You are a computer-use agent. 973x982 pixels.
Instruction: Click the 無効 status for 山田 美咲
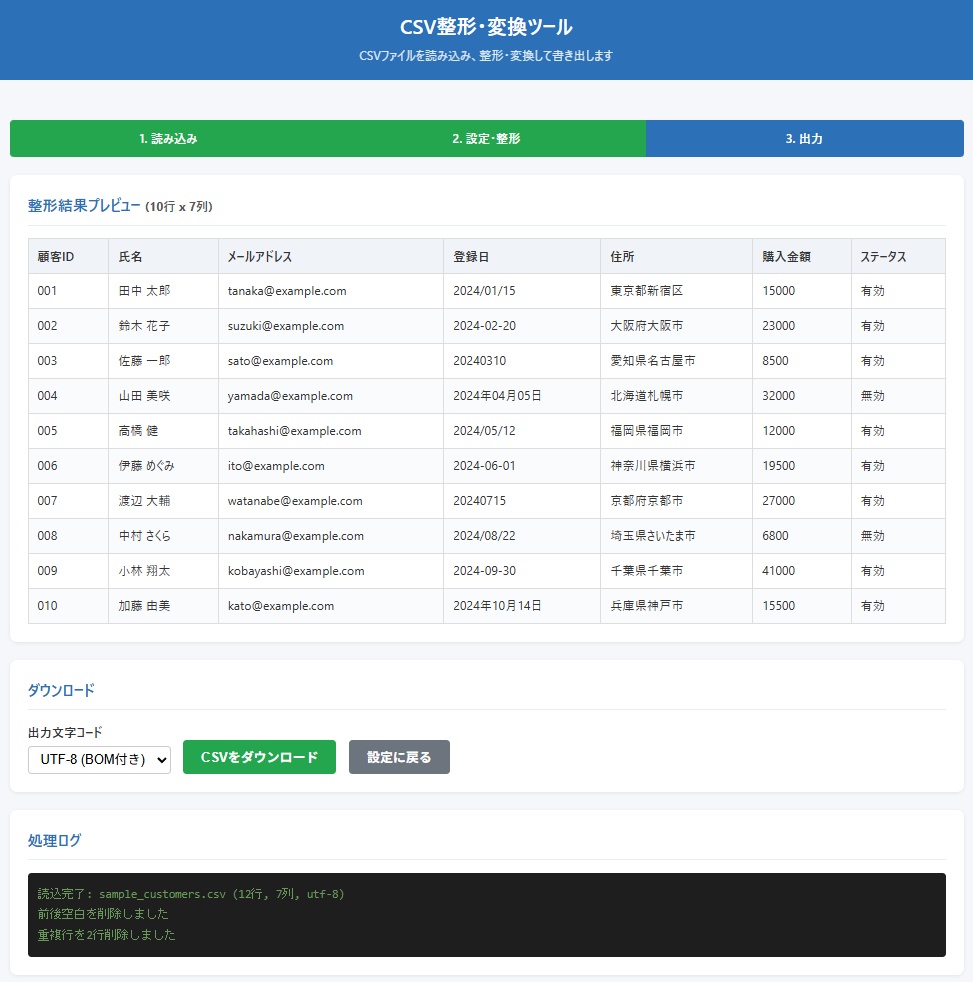click(x=866, y=396)
